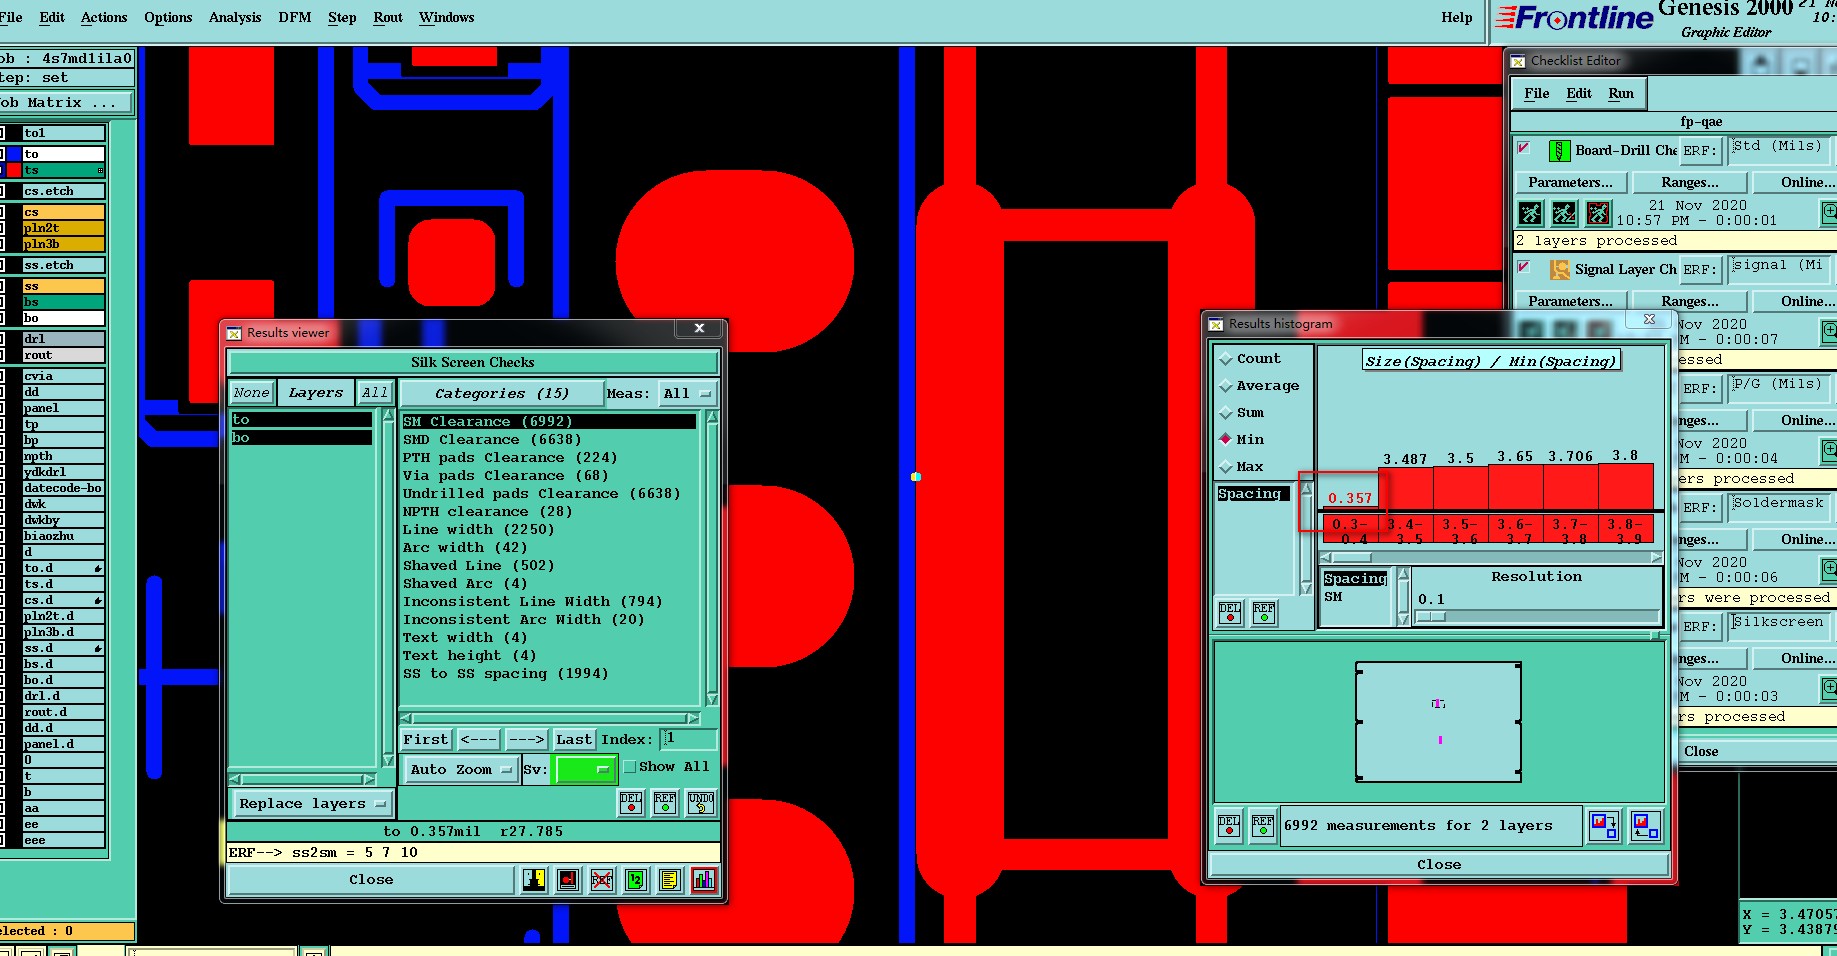
Task: Toggle Board-Drill Checks checkbox
Action: click(1524, 148)
